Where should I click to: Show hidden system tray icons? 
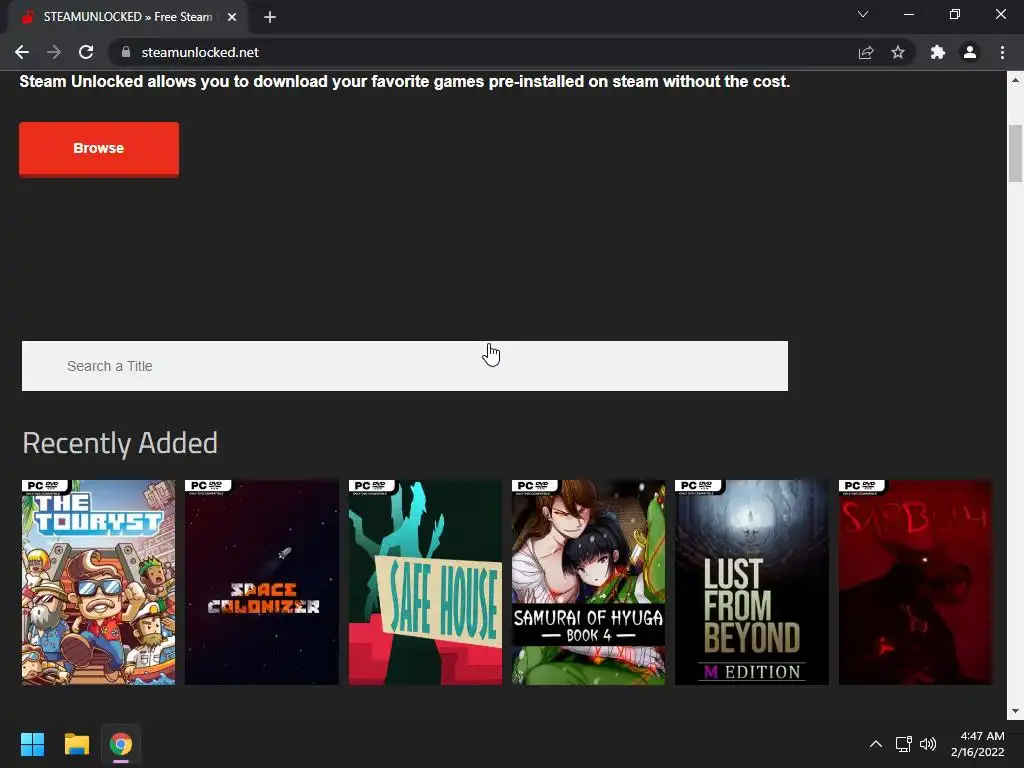click(876, 744)
